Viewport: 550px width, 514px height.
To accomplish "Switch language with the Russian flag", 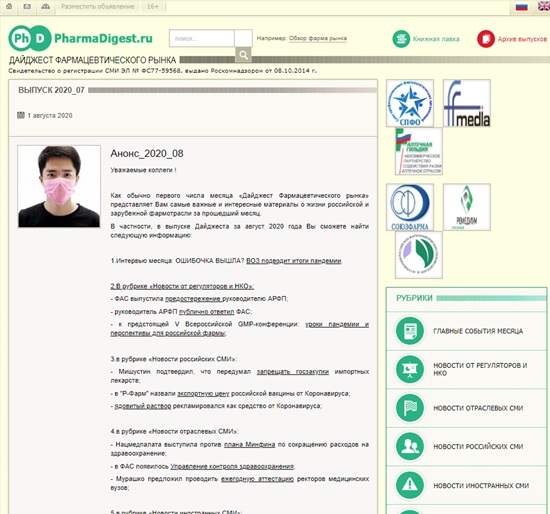I will pos(522,7).
